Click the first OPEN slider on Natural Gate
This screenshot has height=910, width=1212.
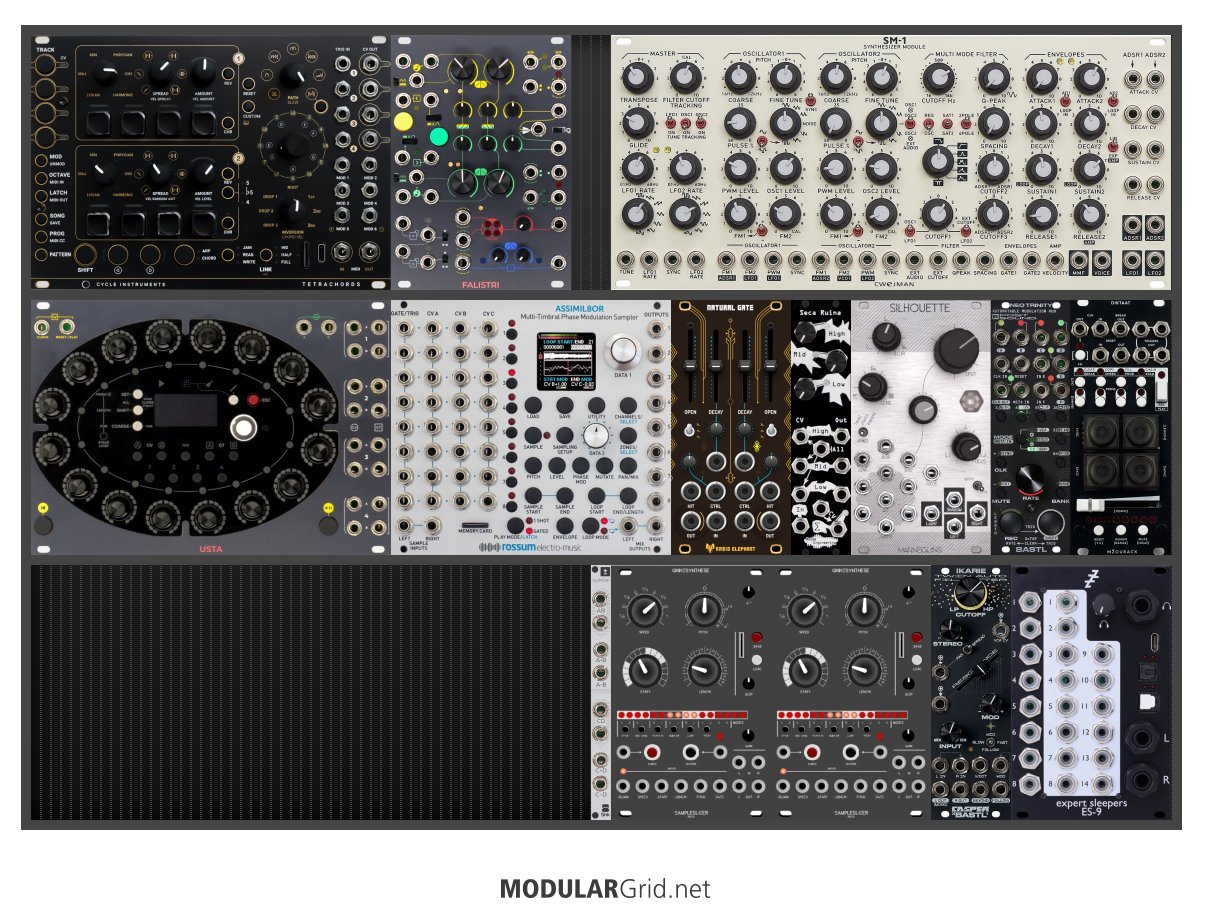click(x=690, y=364)
